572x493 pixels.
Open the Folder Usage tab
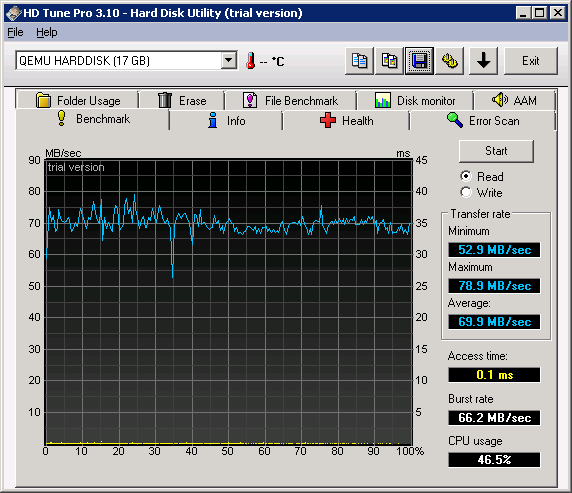click(x=78, y=100)
